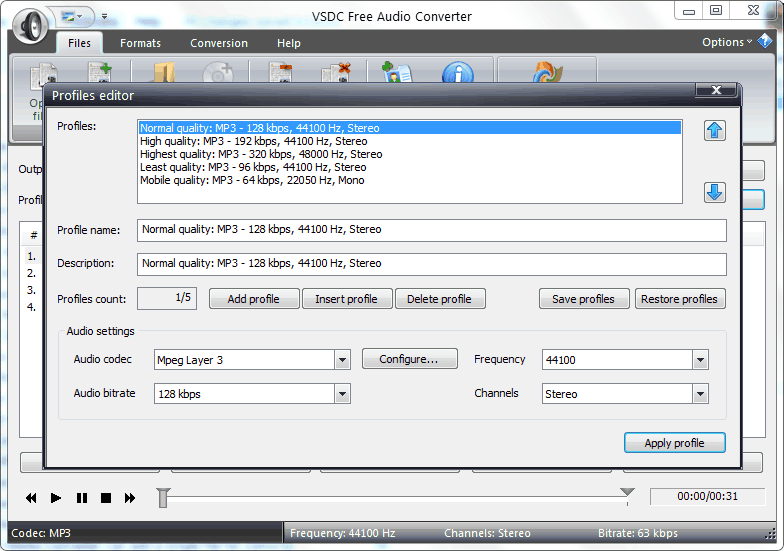Open the Help tab

pos(288,43)
